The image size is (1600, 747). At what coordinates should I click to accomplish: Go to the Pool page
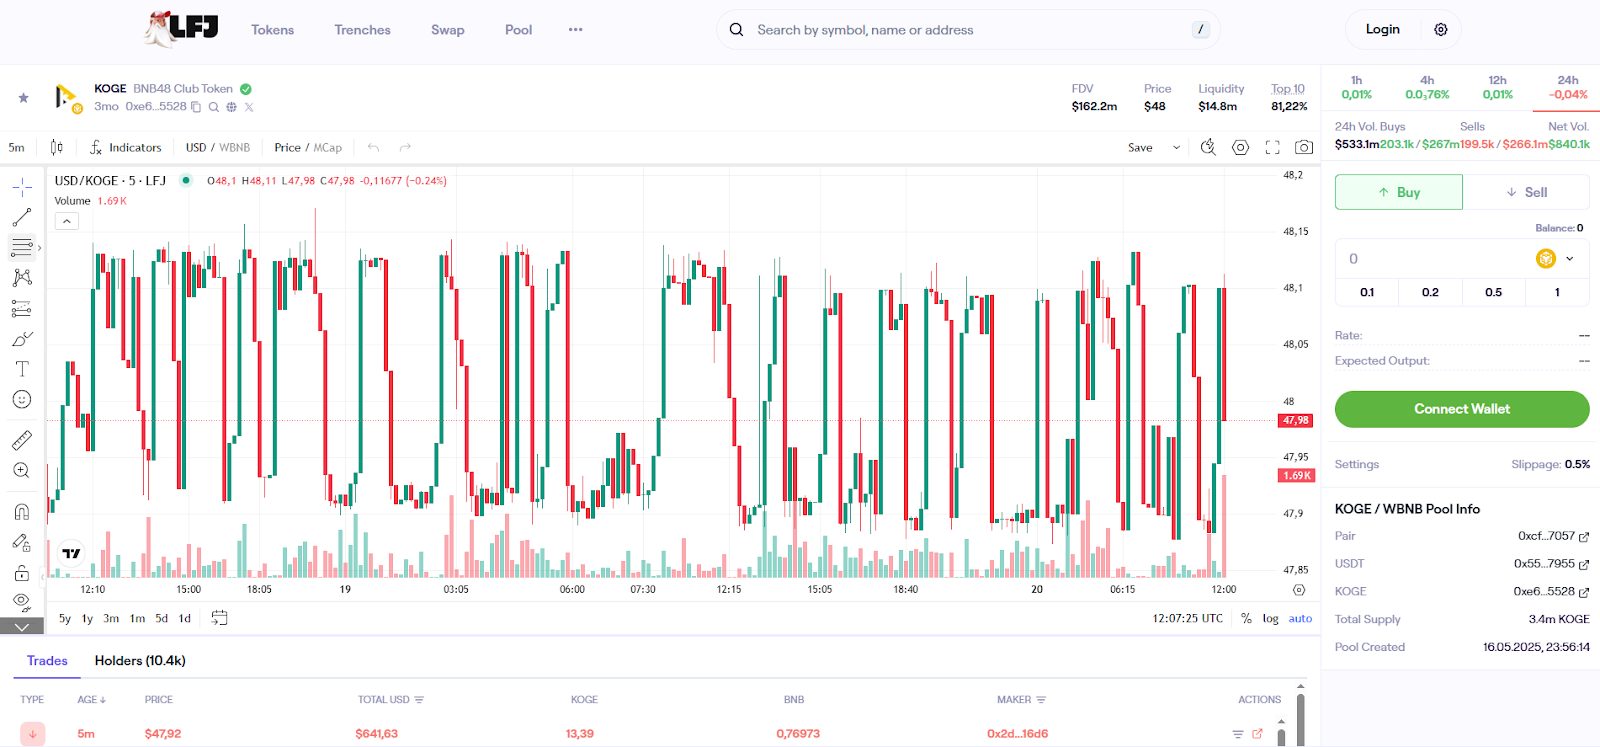pos(518,30)
